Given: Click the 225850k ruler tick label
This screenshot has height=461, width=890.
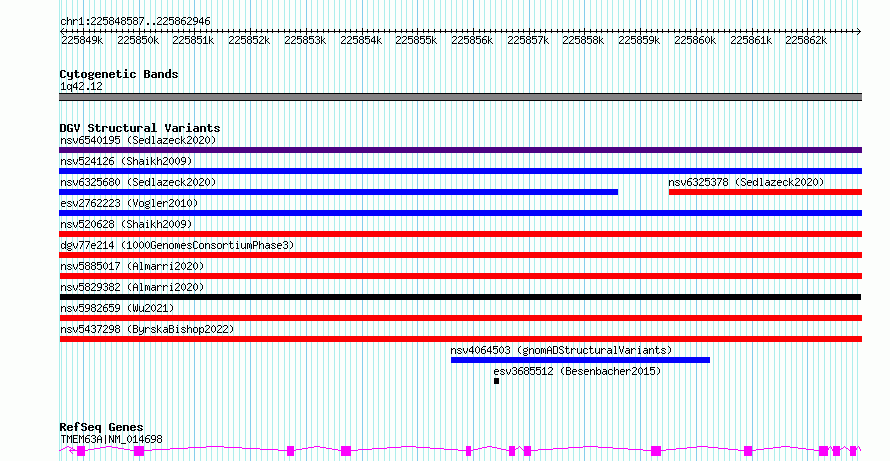Looking at the screenshot, I should (138, 40).
